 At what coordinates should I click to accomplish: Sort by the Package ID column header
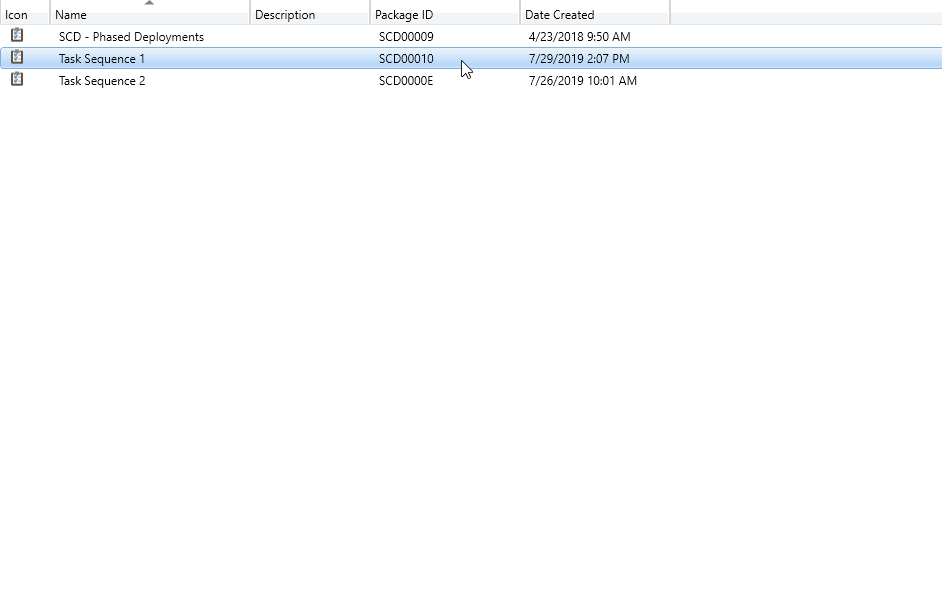coord(445,14)
